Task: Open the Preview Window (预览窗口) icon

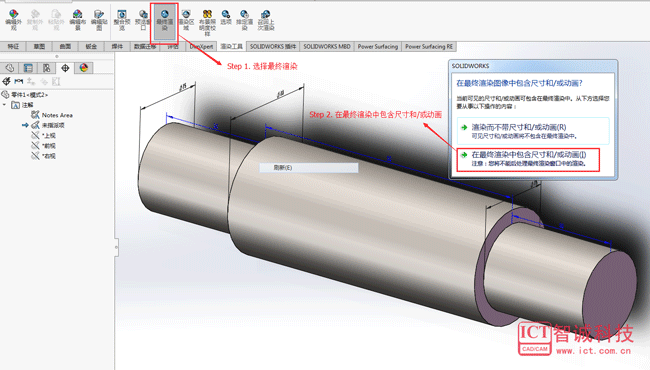Action: point(143,20)
